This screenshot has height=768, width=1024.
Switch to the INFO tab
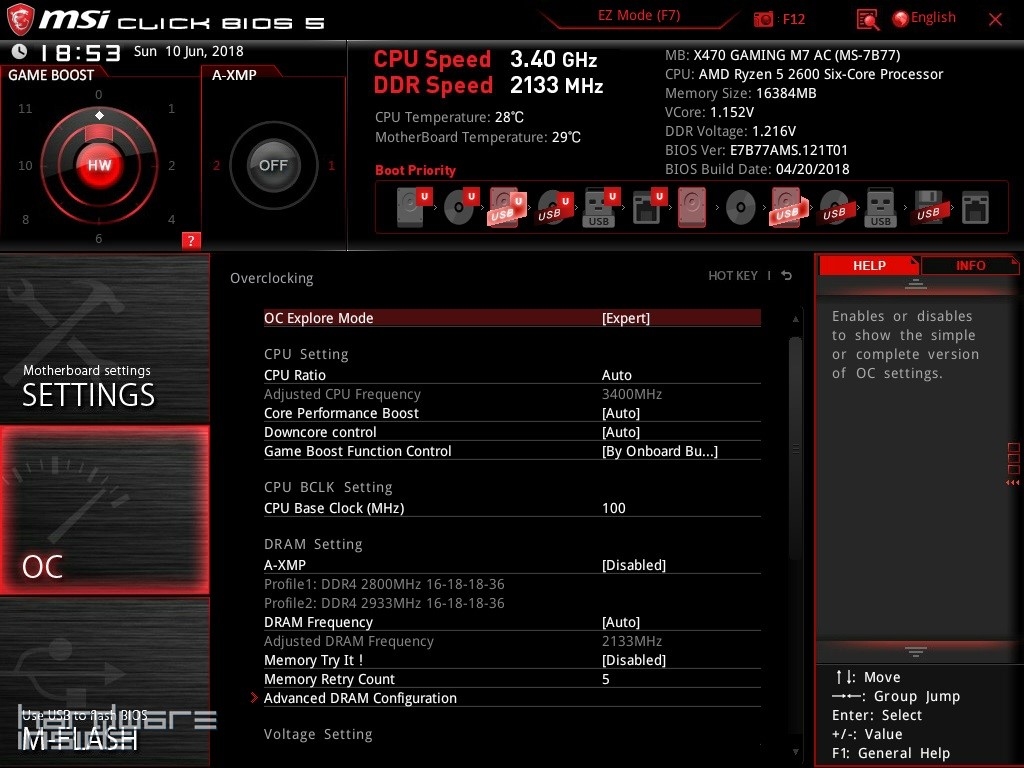pos(970,265)
